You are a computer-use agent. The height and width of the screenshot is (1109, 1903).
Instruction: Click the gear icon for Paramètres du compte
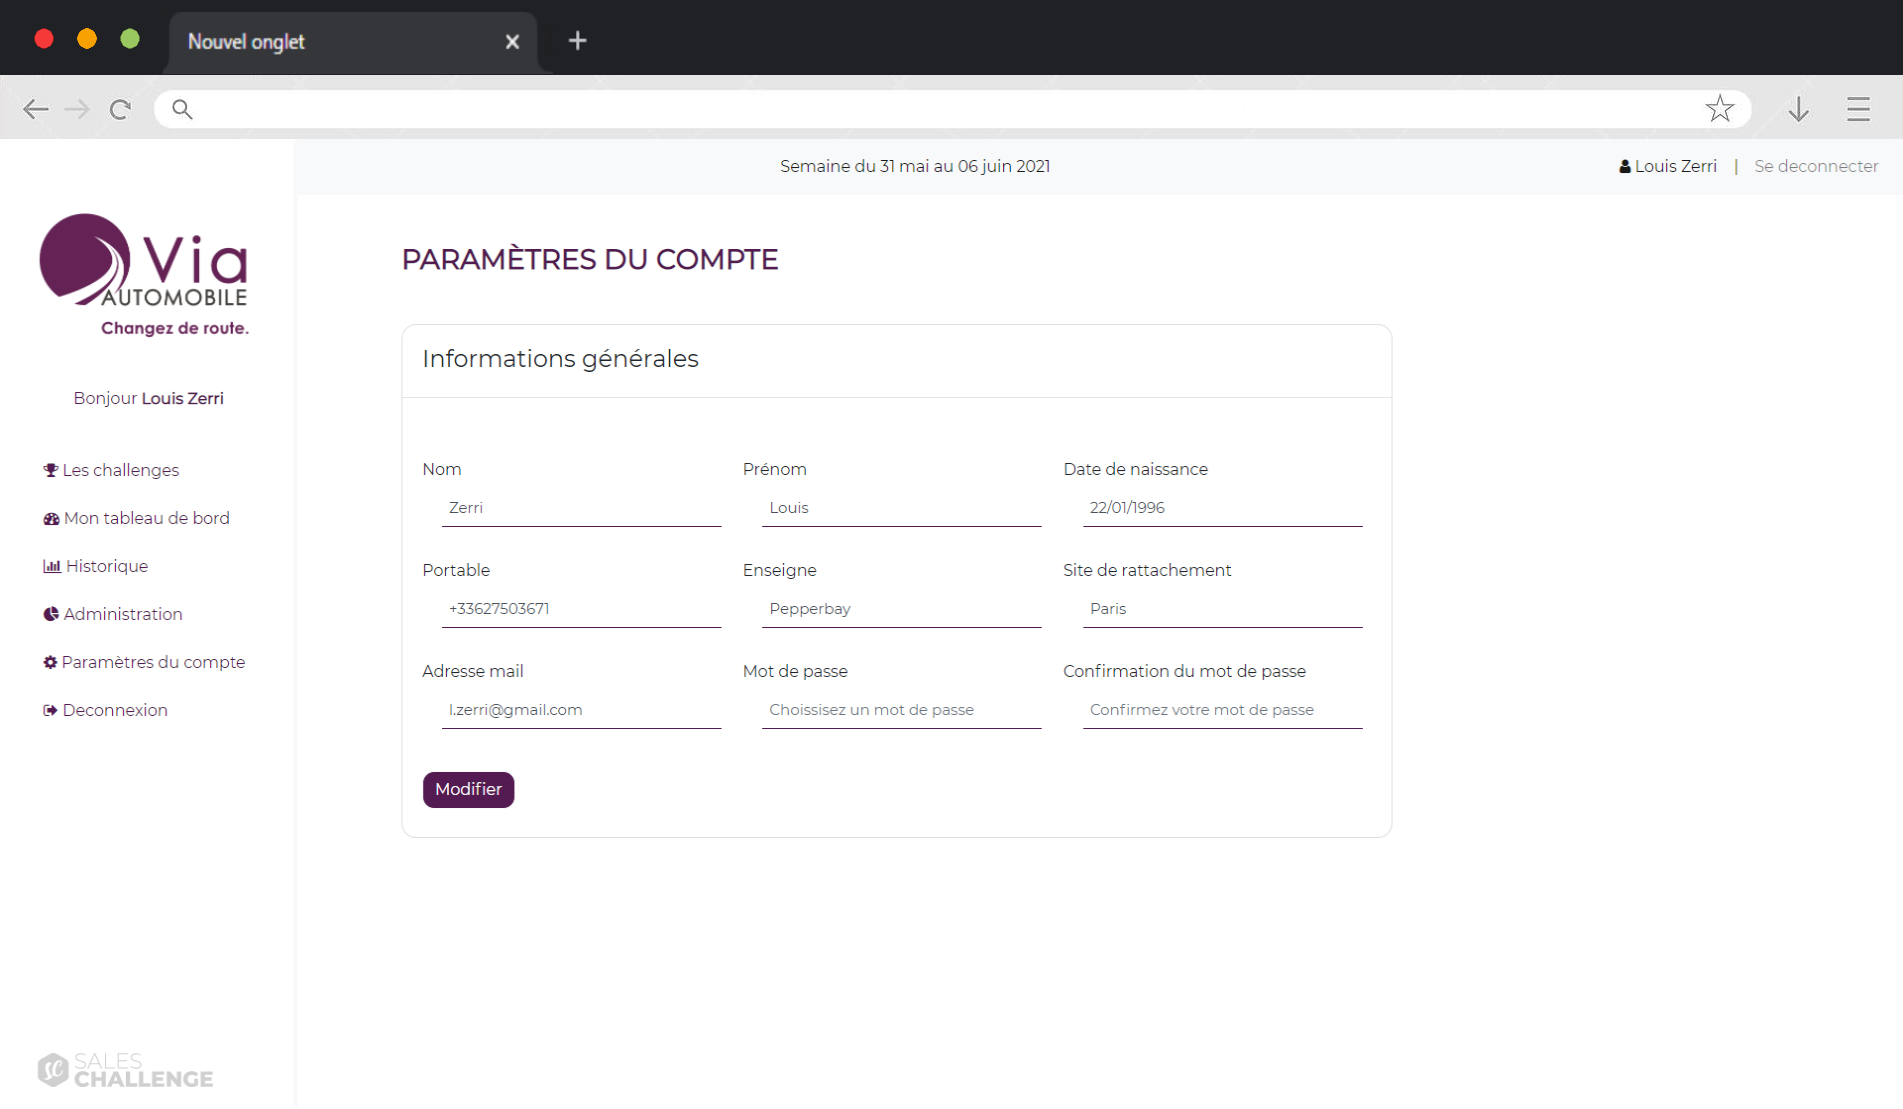point(50,663)
